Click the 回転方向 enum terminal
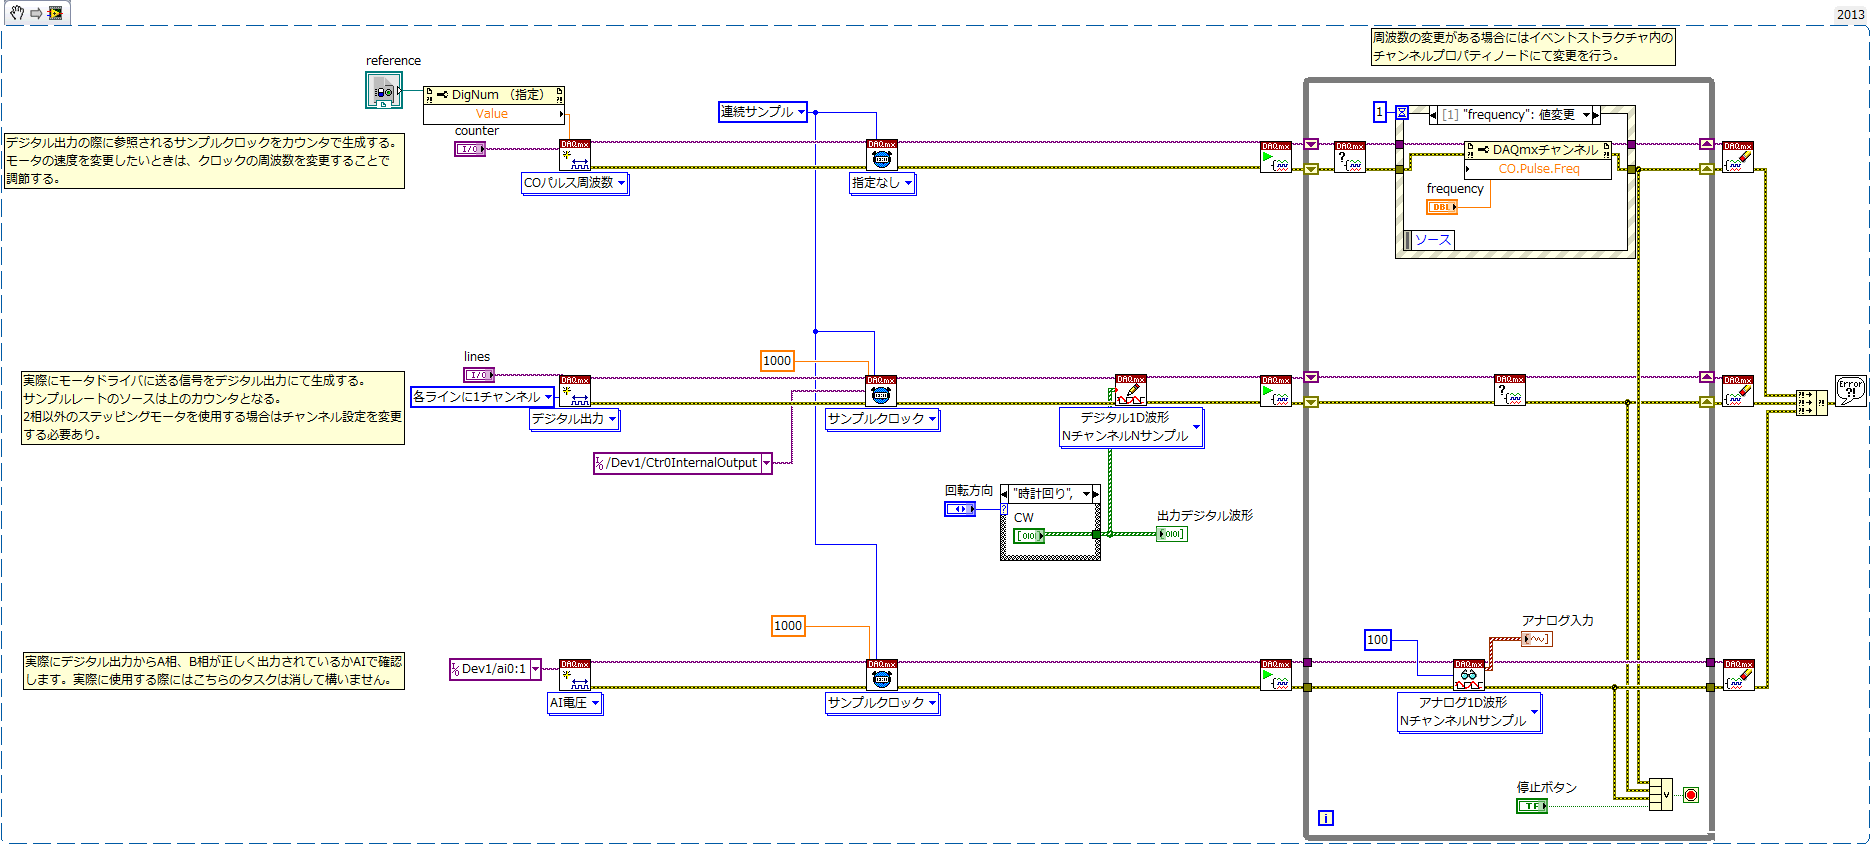This screenshot has width=1871, height=845. [x=960, y=509]
